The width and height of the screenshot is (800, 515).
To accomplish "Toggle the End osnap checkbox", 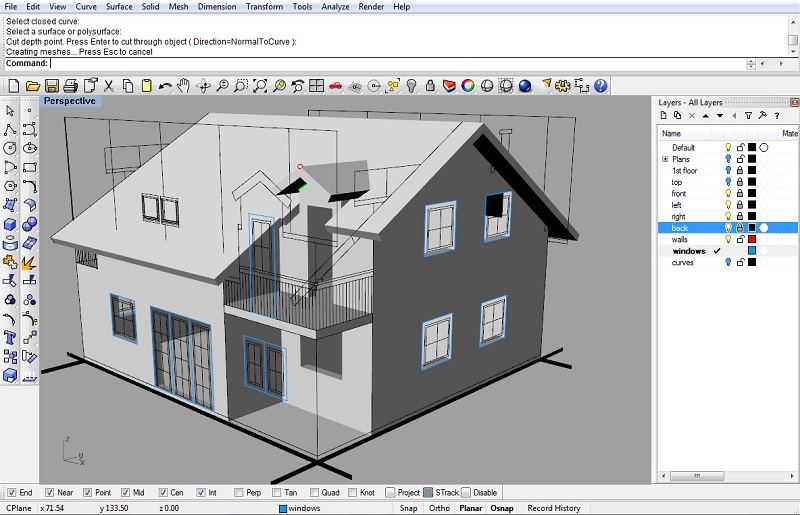I will [x=12, y=493].
